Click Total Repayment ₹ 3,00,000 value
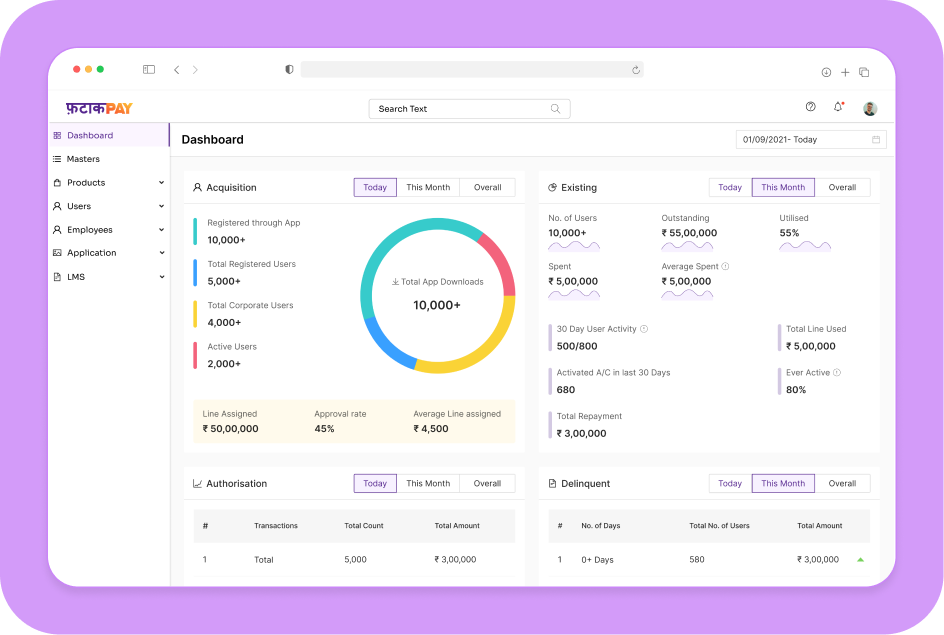The width and height of the screenshot is (944, 635). click(582, 433)
